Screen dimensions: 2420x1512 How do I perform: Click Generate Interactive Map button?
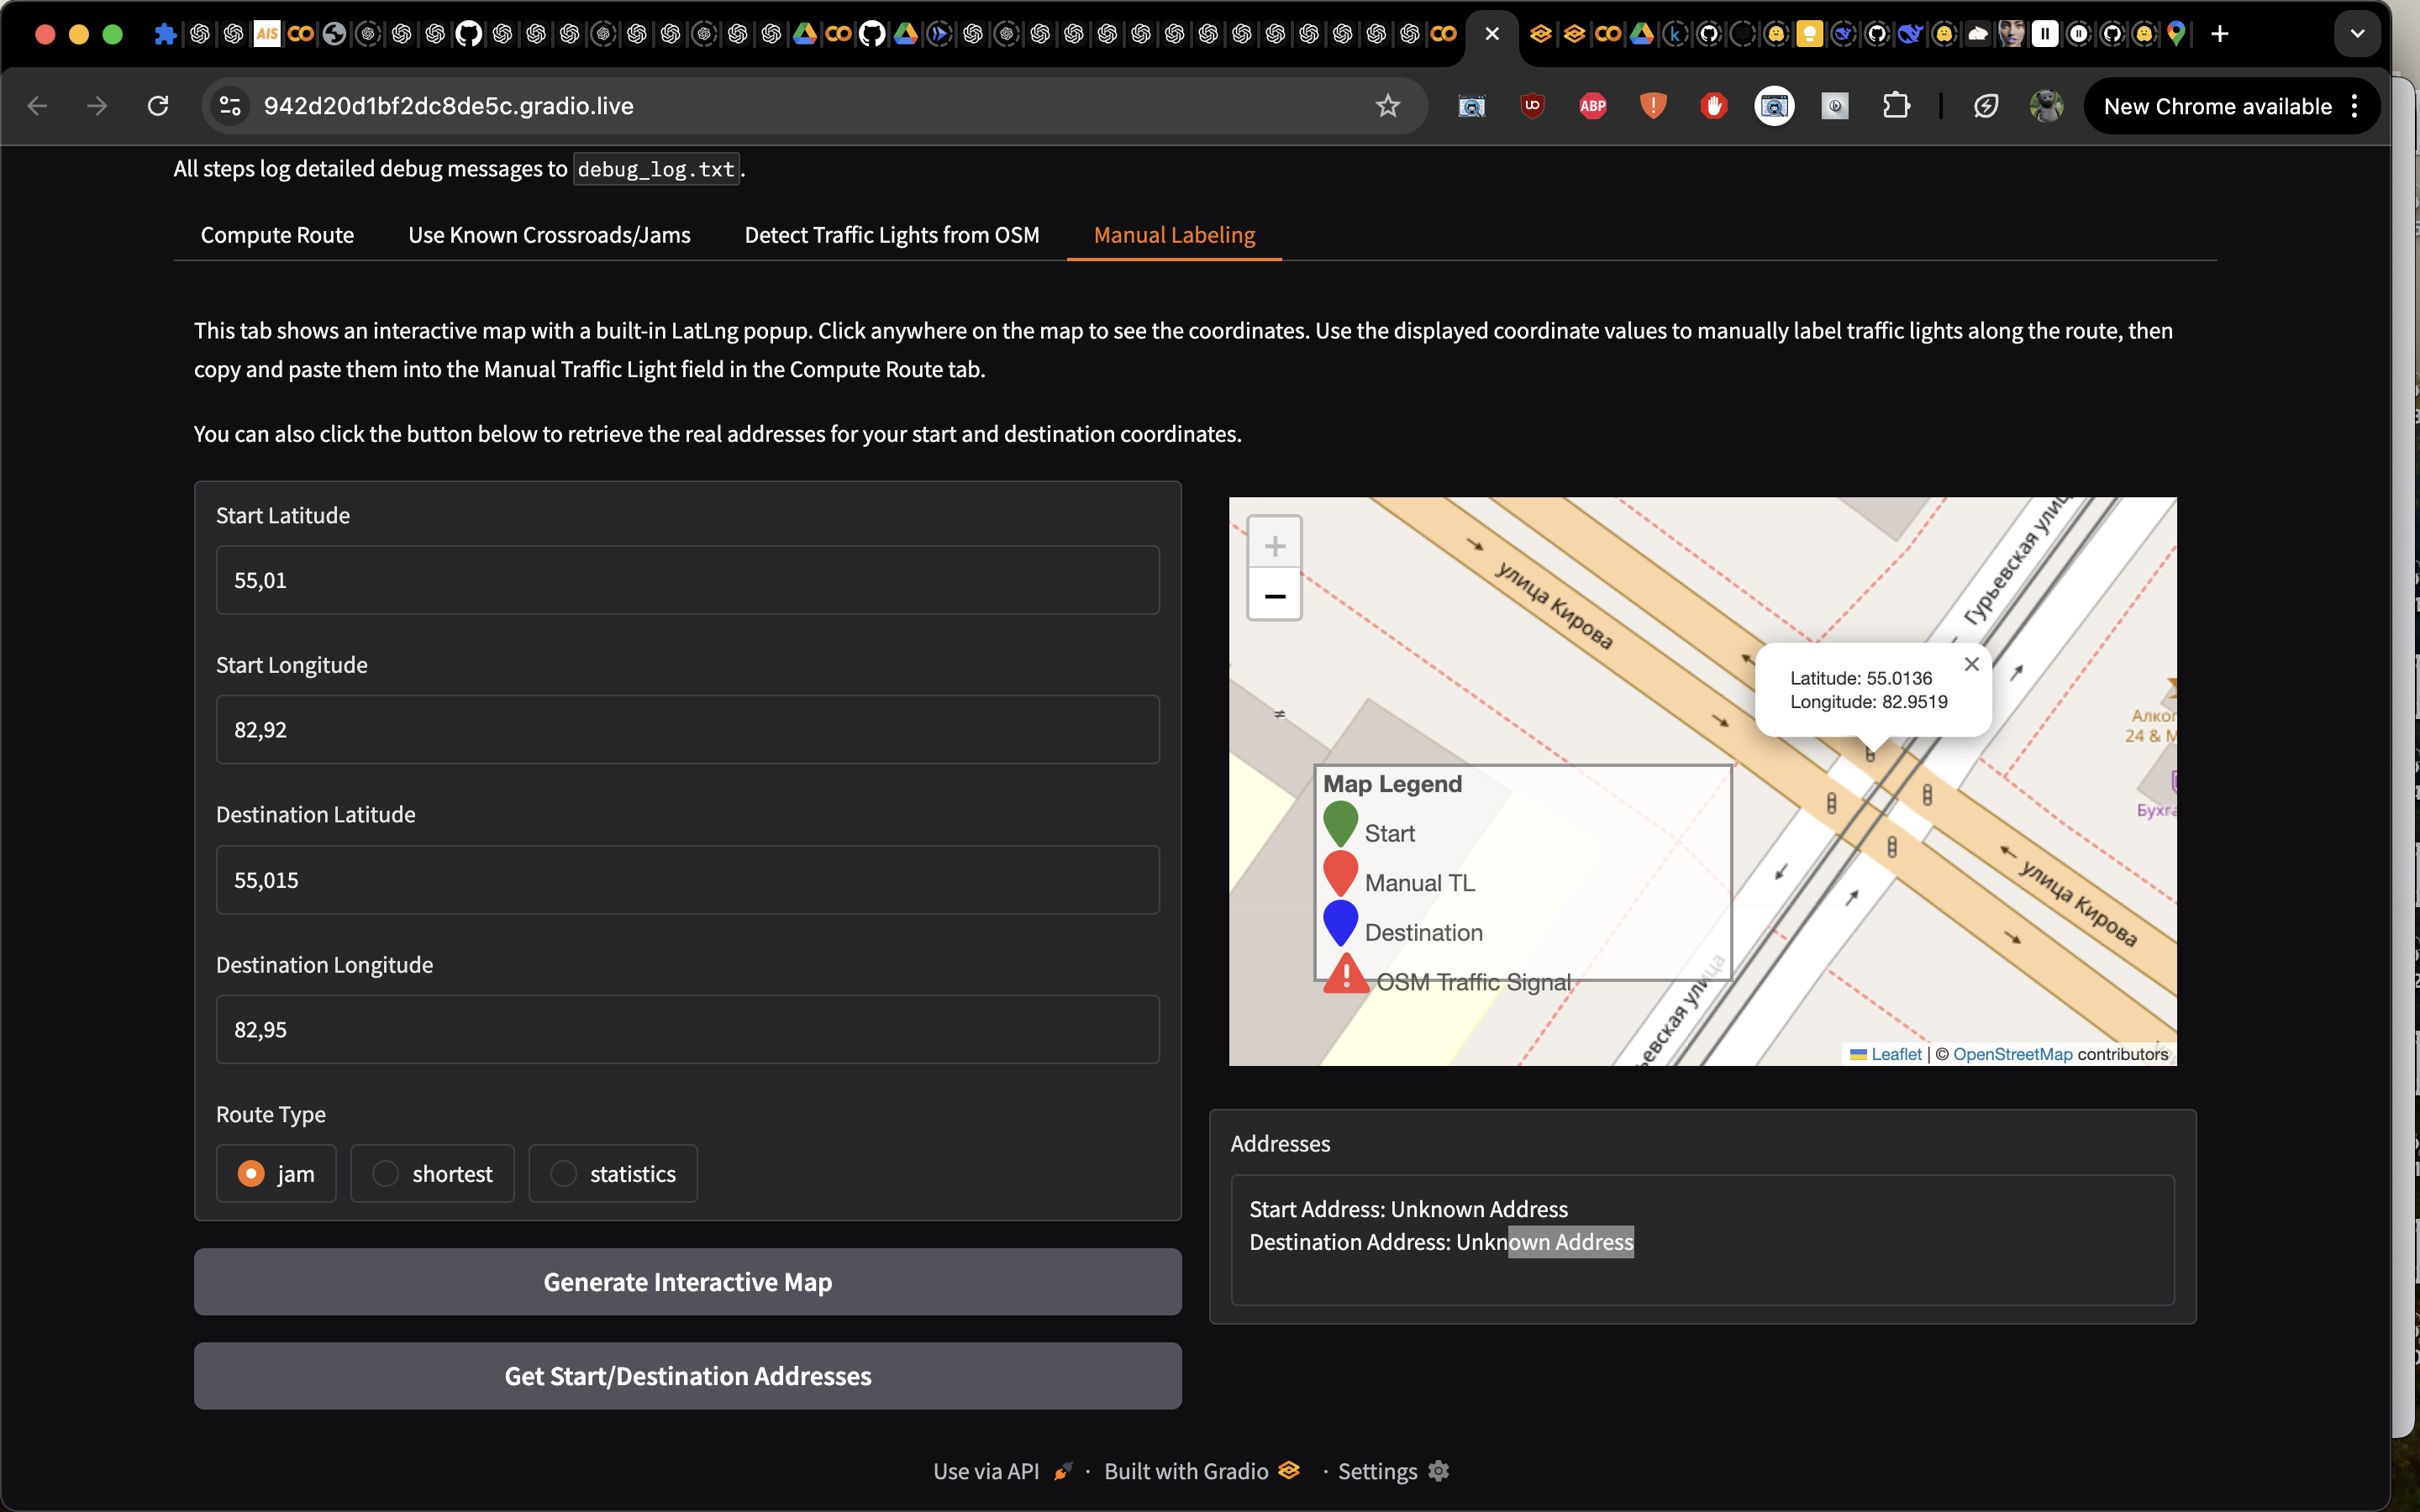coord(688,1281)
